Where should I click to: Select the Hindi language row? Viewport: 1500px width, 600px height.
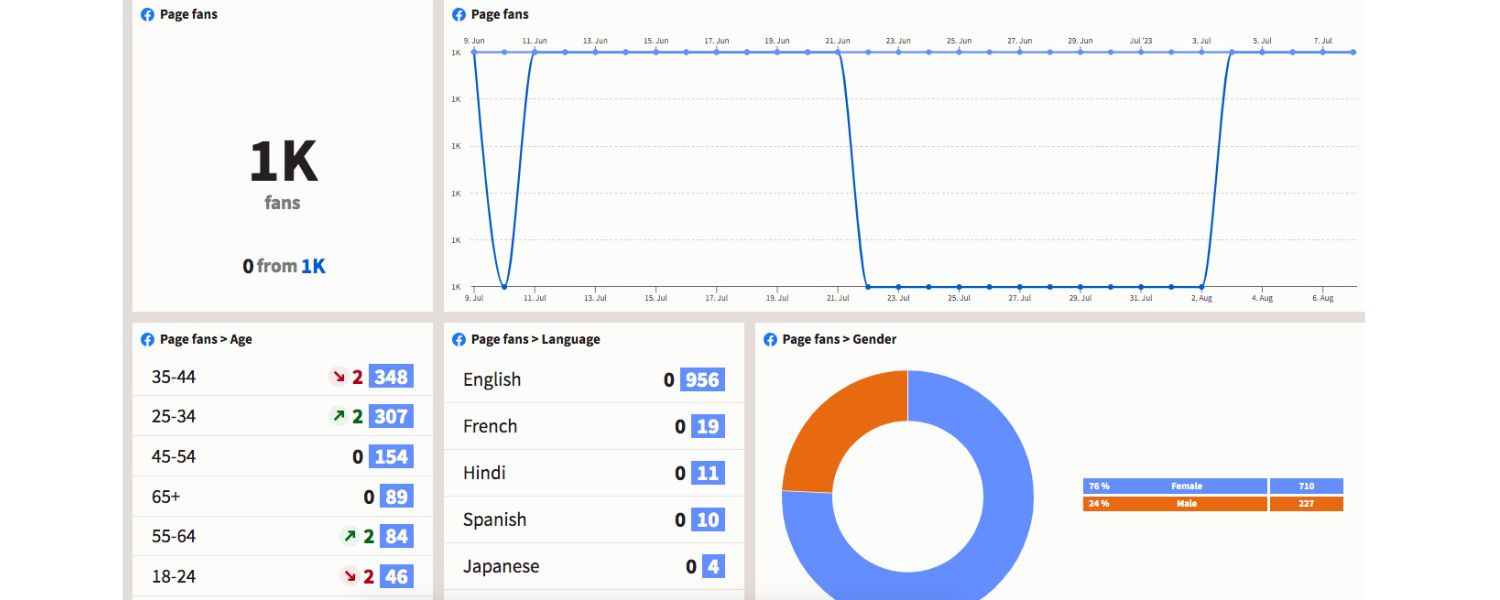(594, 473)
